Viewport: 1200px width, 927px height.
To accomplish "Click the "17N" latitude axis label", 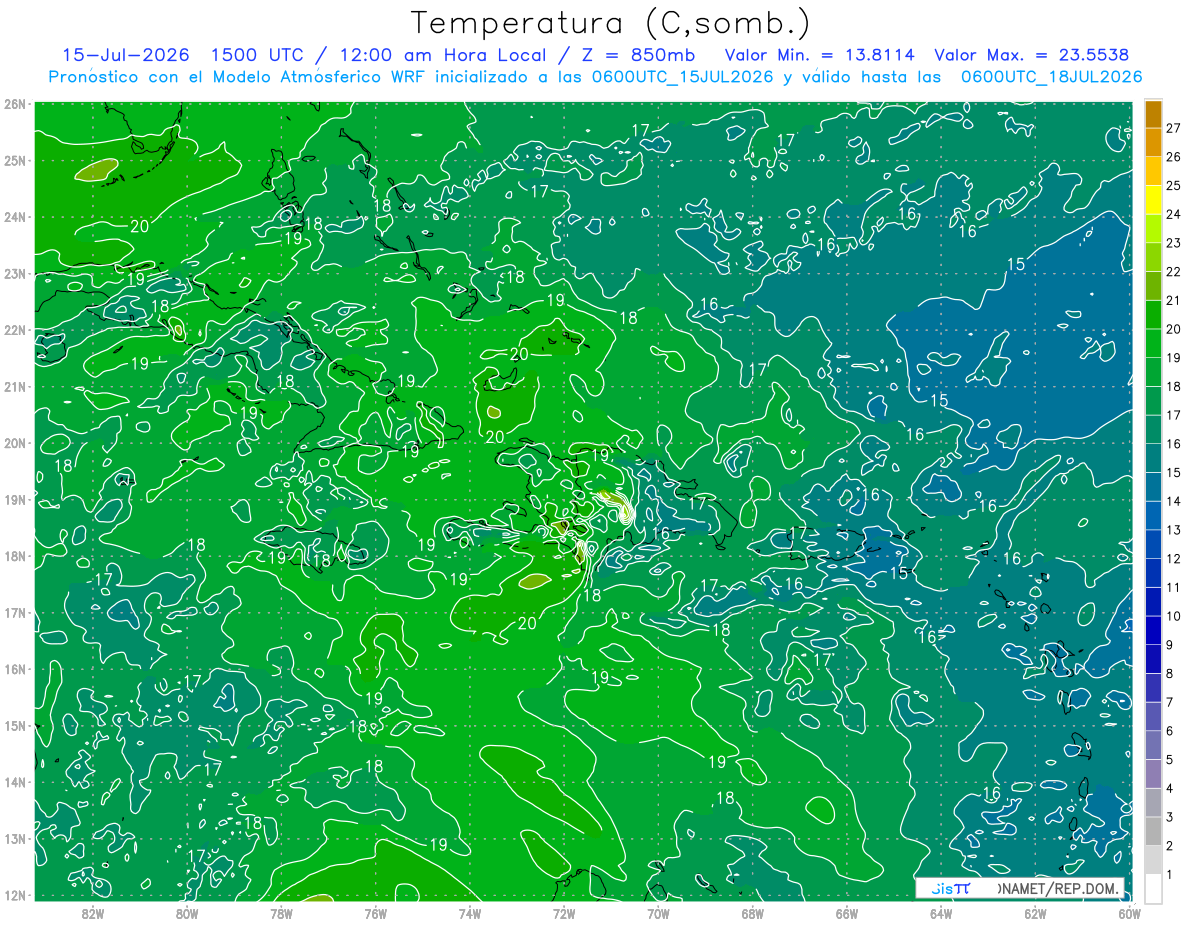I will point(15,613).
